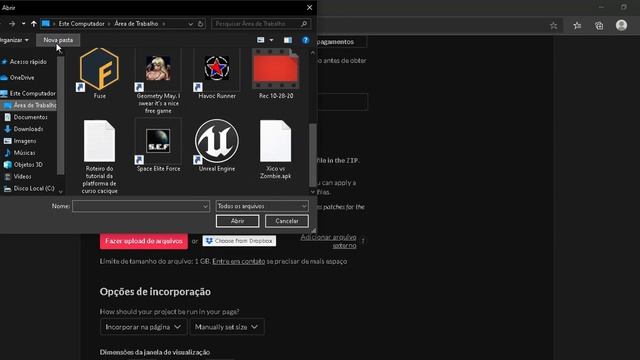This screenshot has width=640, height=360.
Task: Open the browser favorites list icon
Action: (577, 25)
